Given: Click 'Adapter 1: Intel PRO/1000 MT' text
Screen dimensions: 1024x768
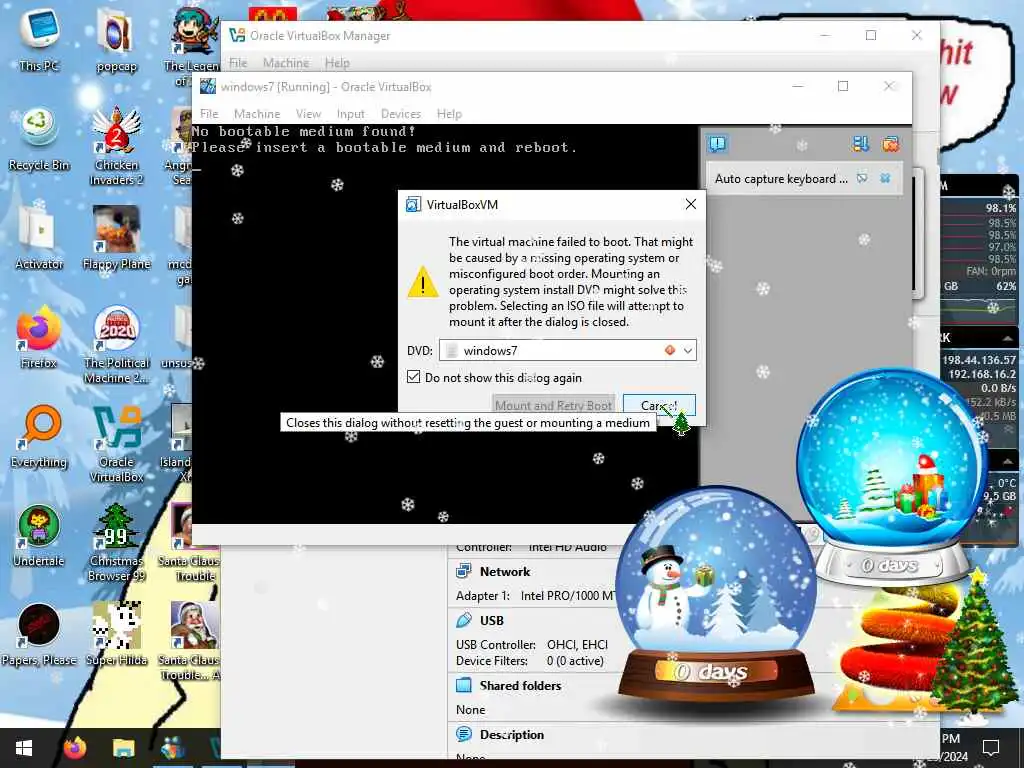Looking at the screenshot, I should tap(536, 596).
